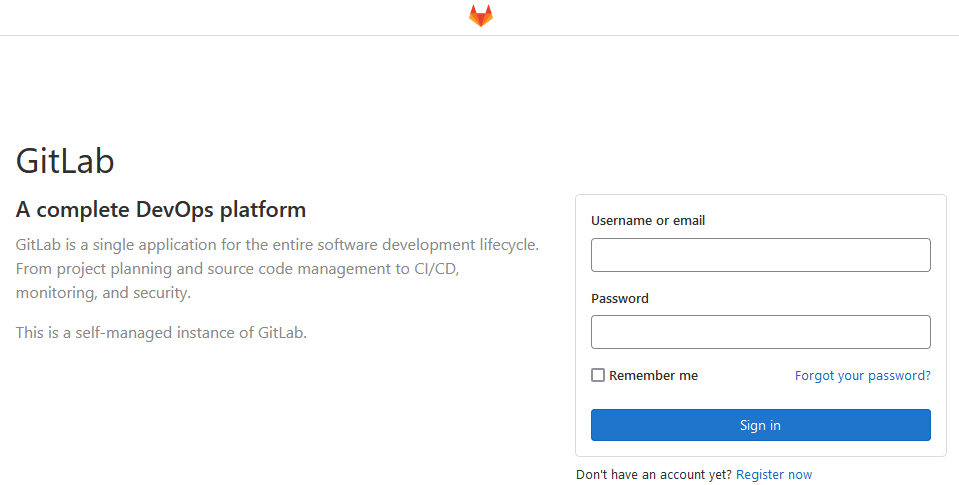
Task: Open the Register now link
Action: click(x=774, y=475)
